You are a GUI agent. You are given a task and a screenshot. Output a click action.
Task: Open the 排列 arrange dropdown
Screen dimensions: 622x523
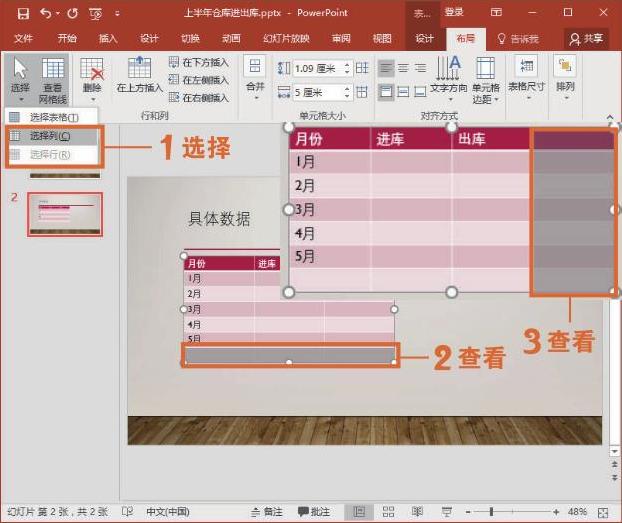point(566,78)
